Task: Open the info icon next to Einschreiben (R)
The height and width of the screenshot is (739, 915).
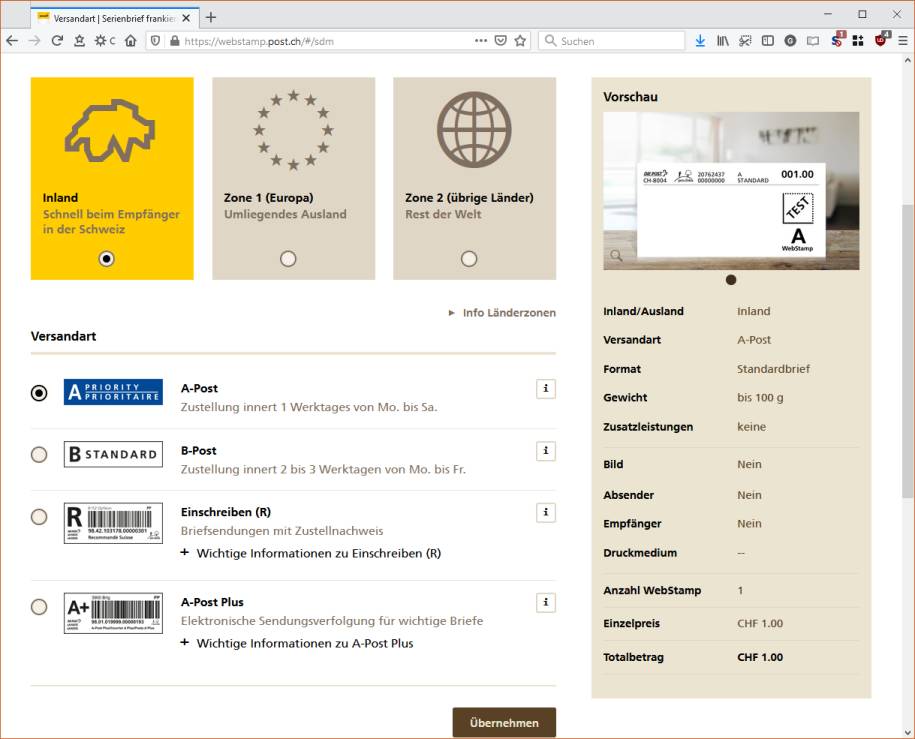Action: pyautogui.click(x=545, y=512)
